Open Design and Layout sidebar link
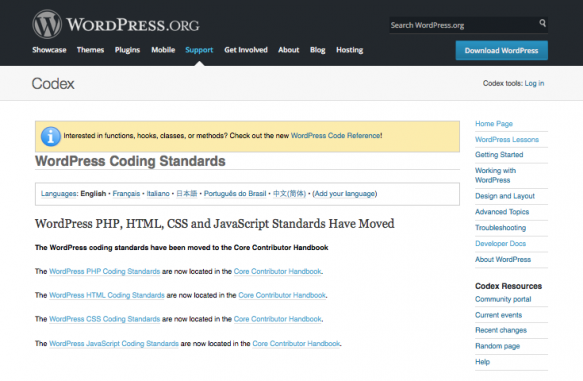 pos(505,196)
